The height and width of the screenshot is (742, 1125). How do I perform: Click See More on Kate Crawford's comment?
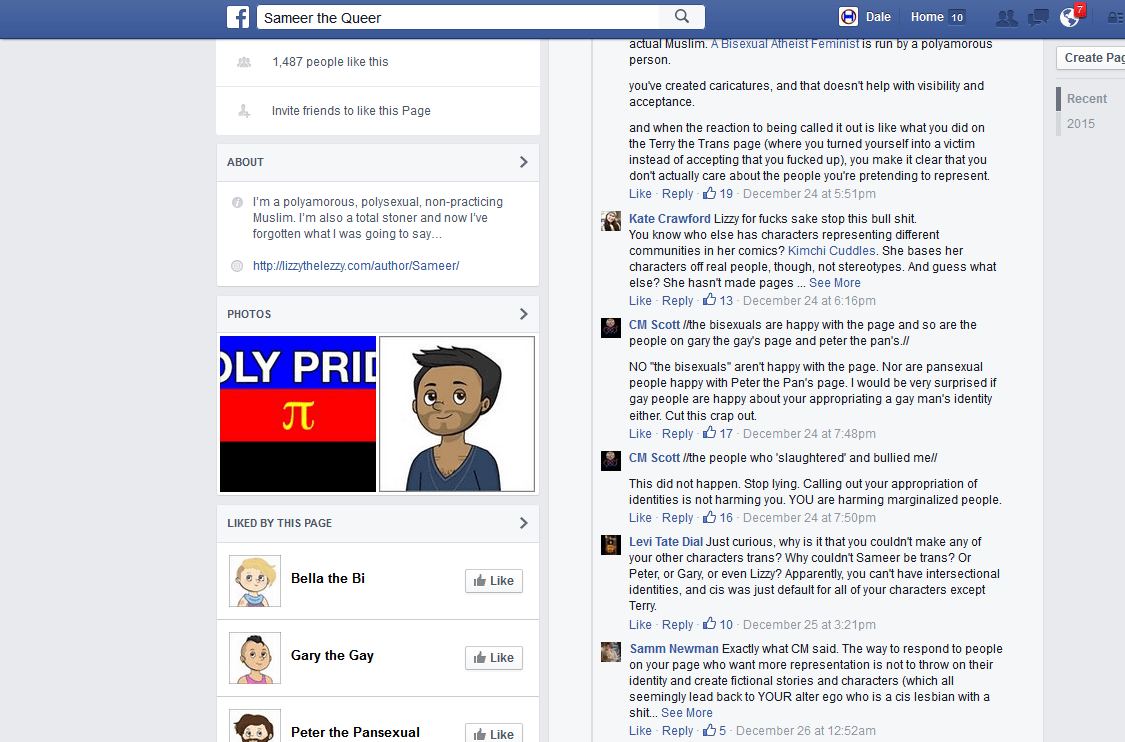(x=834, y=283)
